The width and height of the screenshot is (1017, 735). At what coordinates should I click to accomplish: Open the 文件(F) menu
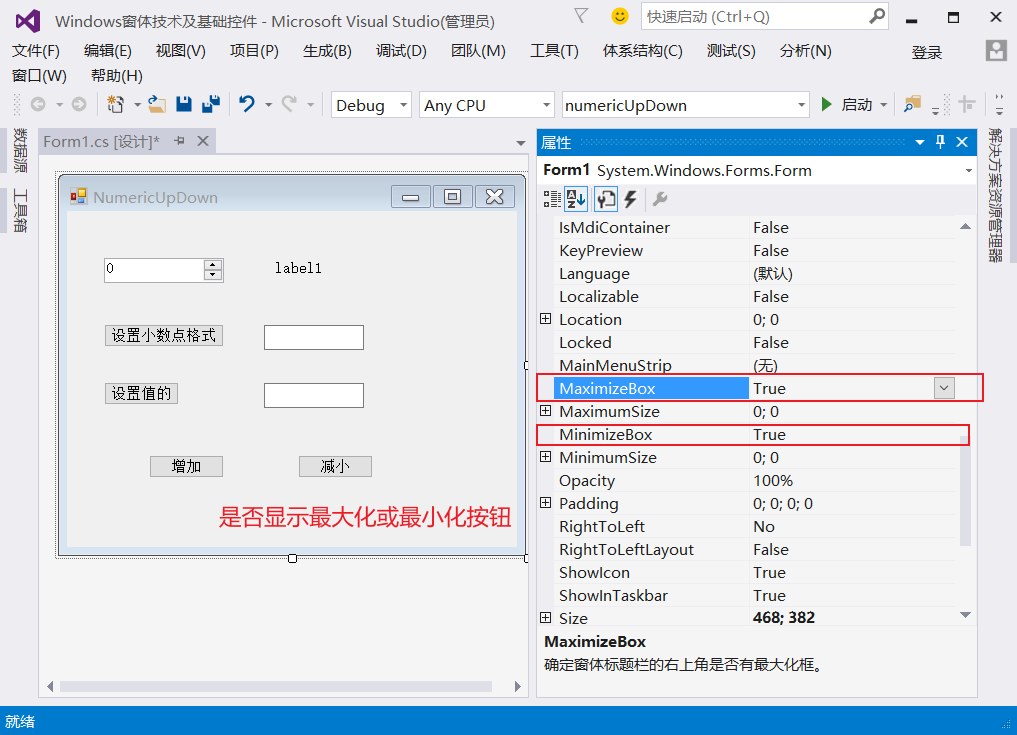pyautogui.click(x=36, y=51)
